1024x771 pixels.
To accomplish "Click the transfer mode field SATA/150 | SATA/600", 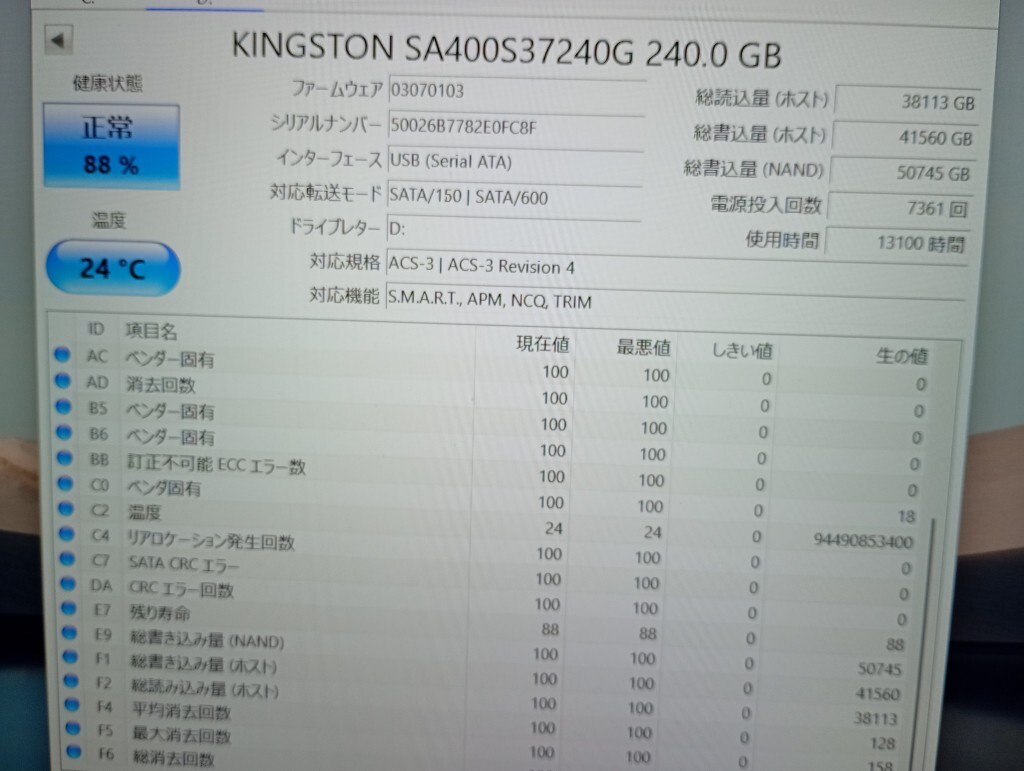I will coord(514,196).
